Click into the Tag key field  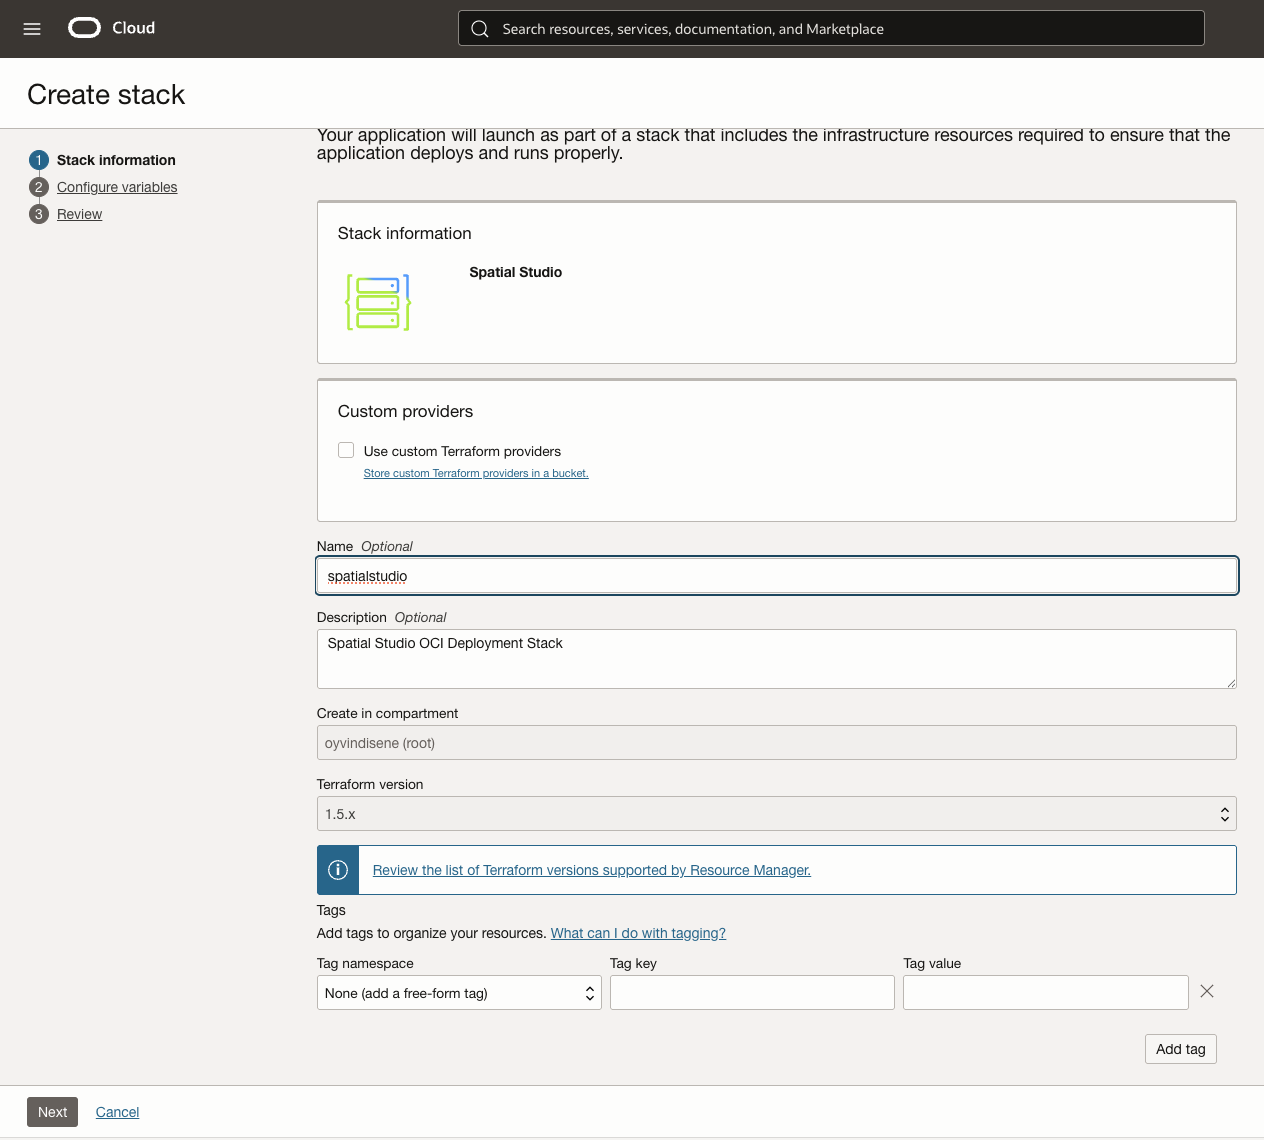752,993
